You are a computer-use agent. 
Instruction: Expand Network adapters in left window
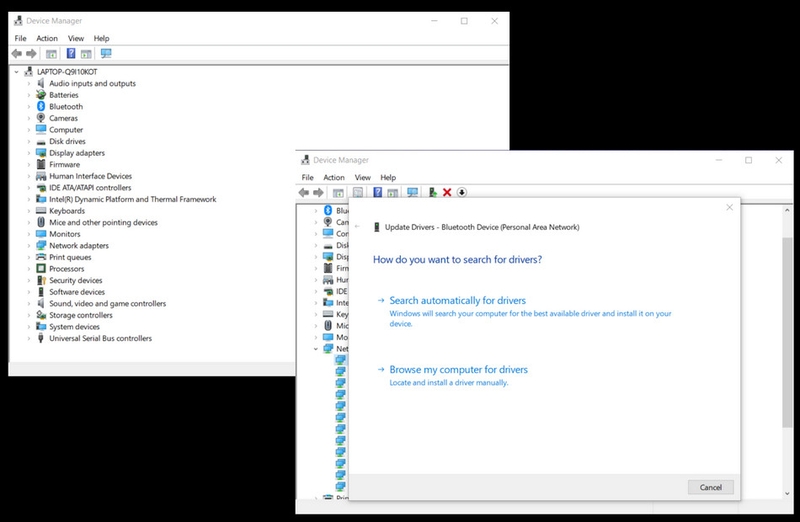(29, 245)
